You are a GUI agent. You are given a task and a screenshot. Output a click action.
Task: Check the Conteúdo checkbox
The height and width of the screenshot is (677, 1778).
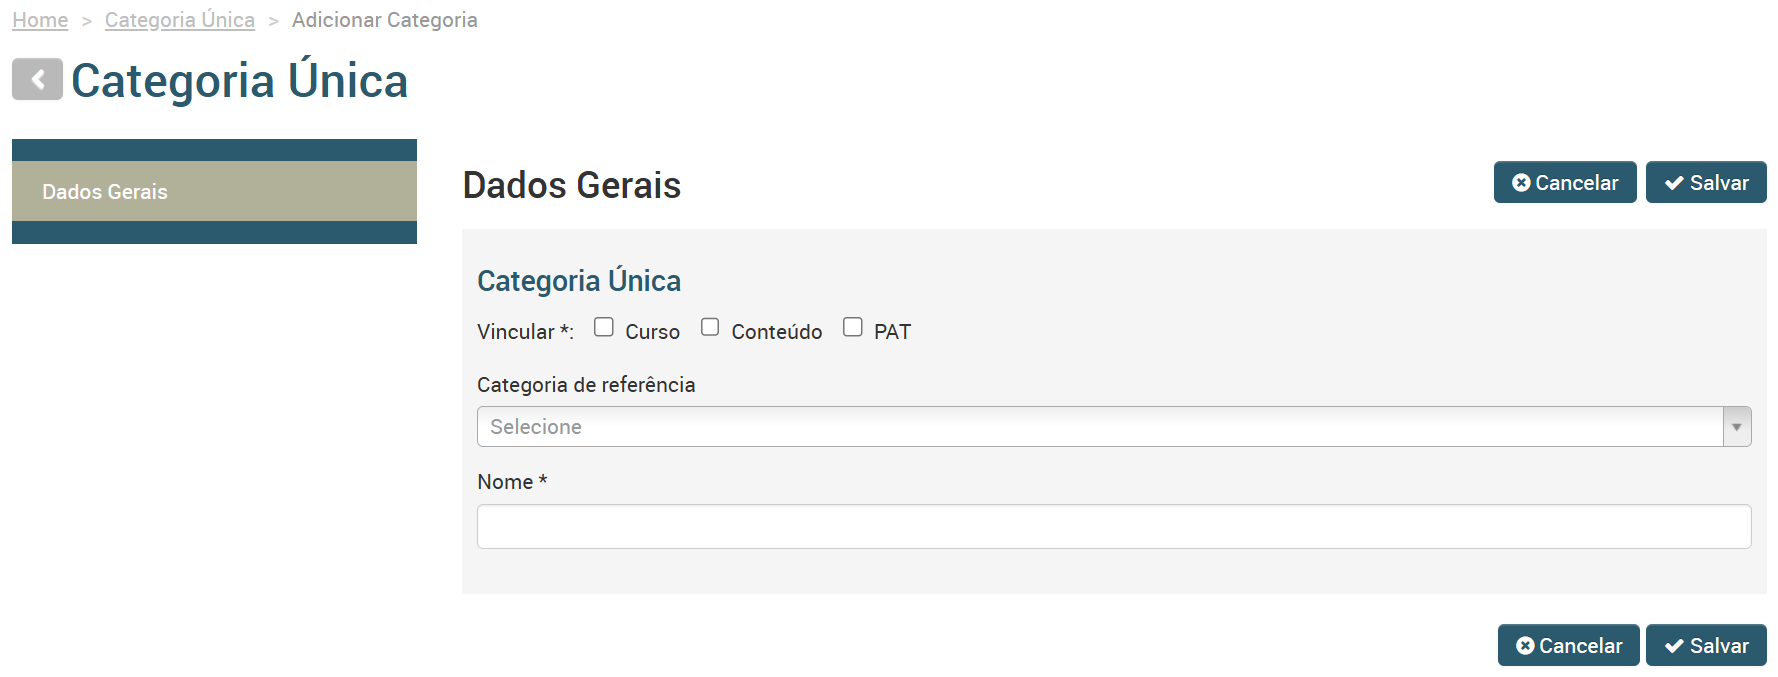click(710, 327)
